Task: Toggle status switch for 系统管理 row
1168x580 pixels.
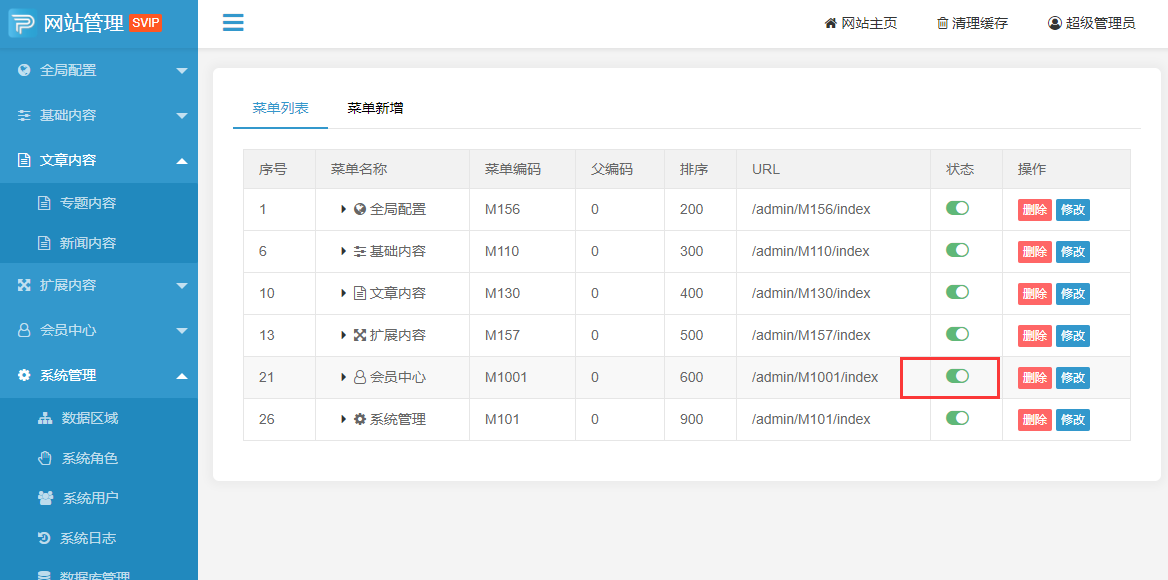Action: coord(957,418)
